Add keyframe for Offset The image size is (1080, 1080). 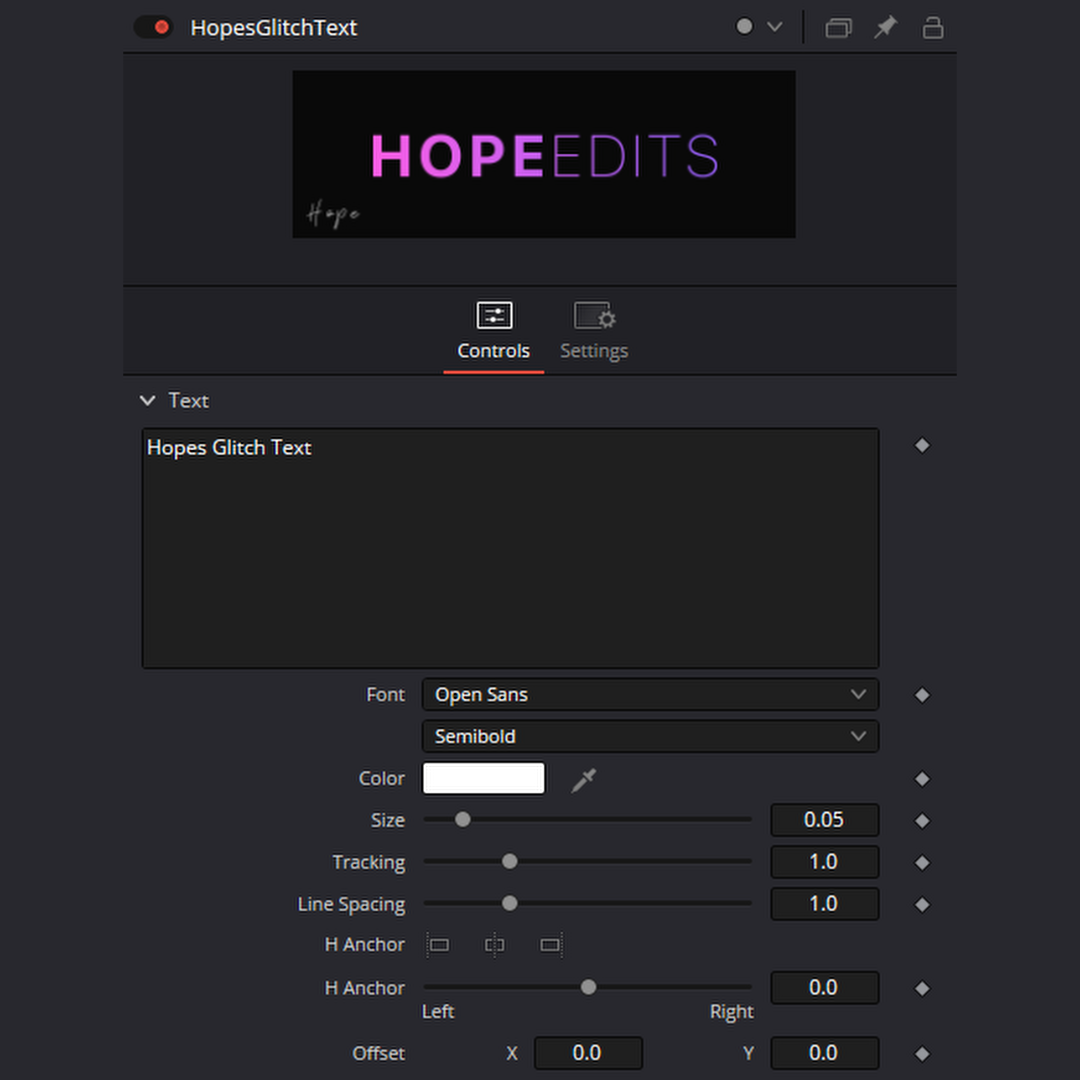click(x=922, y=1054)
